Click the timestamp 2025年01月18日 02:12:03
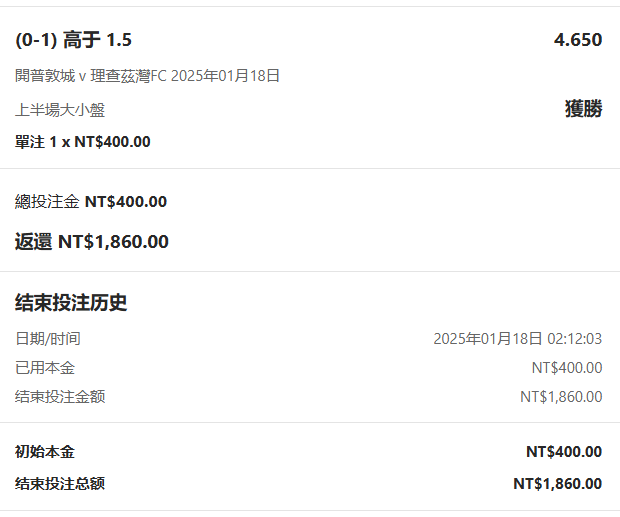Image resolution: width=620 pixels, height=517 pixels. coord(517,339)
